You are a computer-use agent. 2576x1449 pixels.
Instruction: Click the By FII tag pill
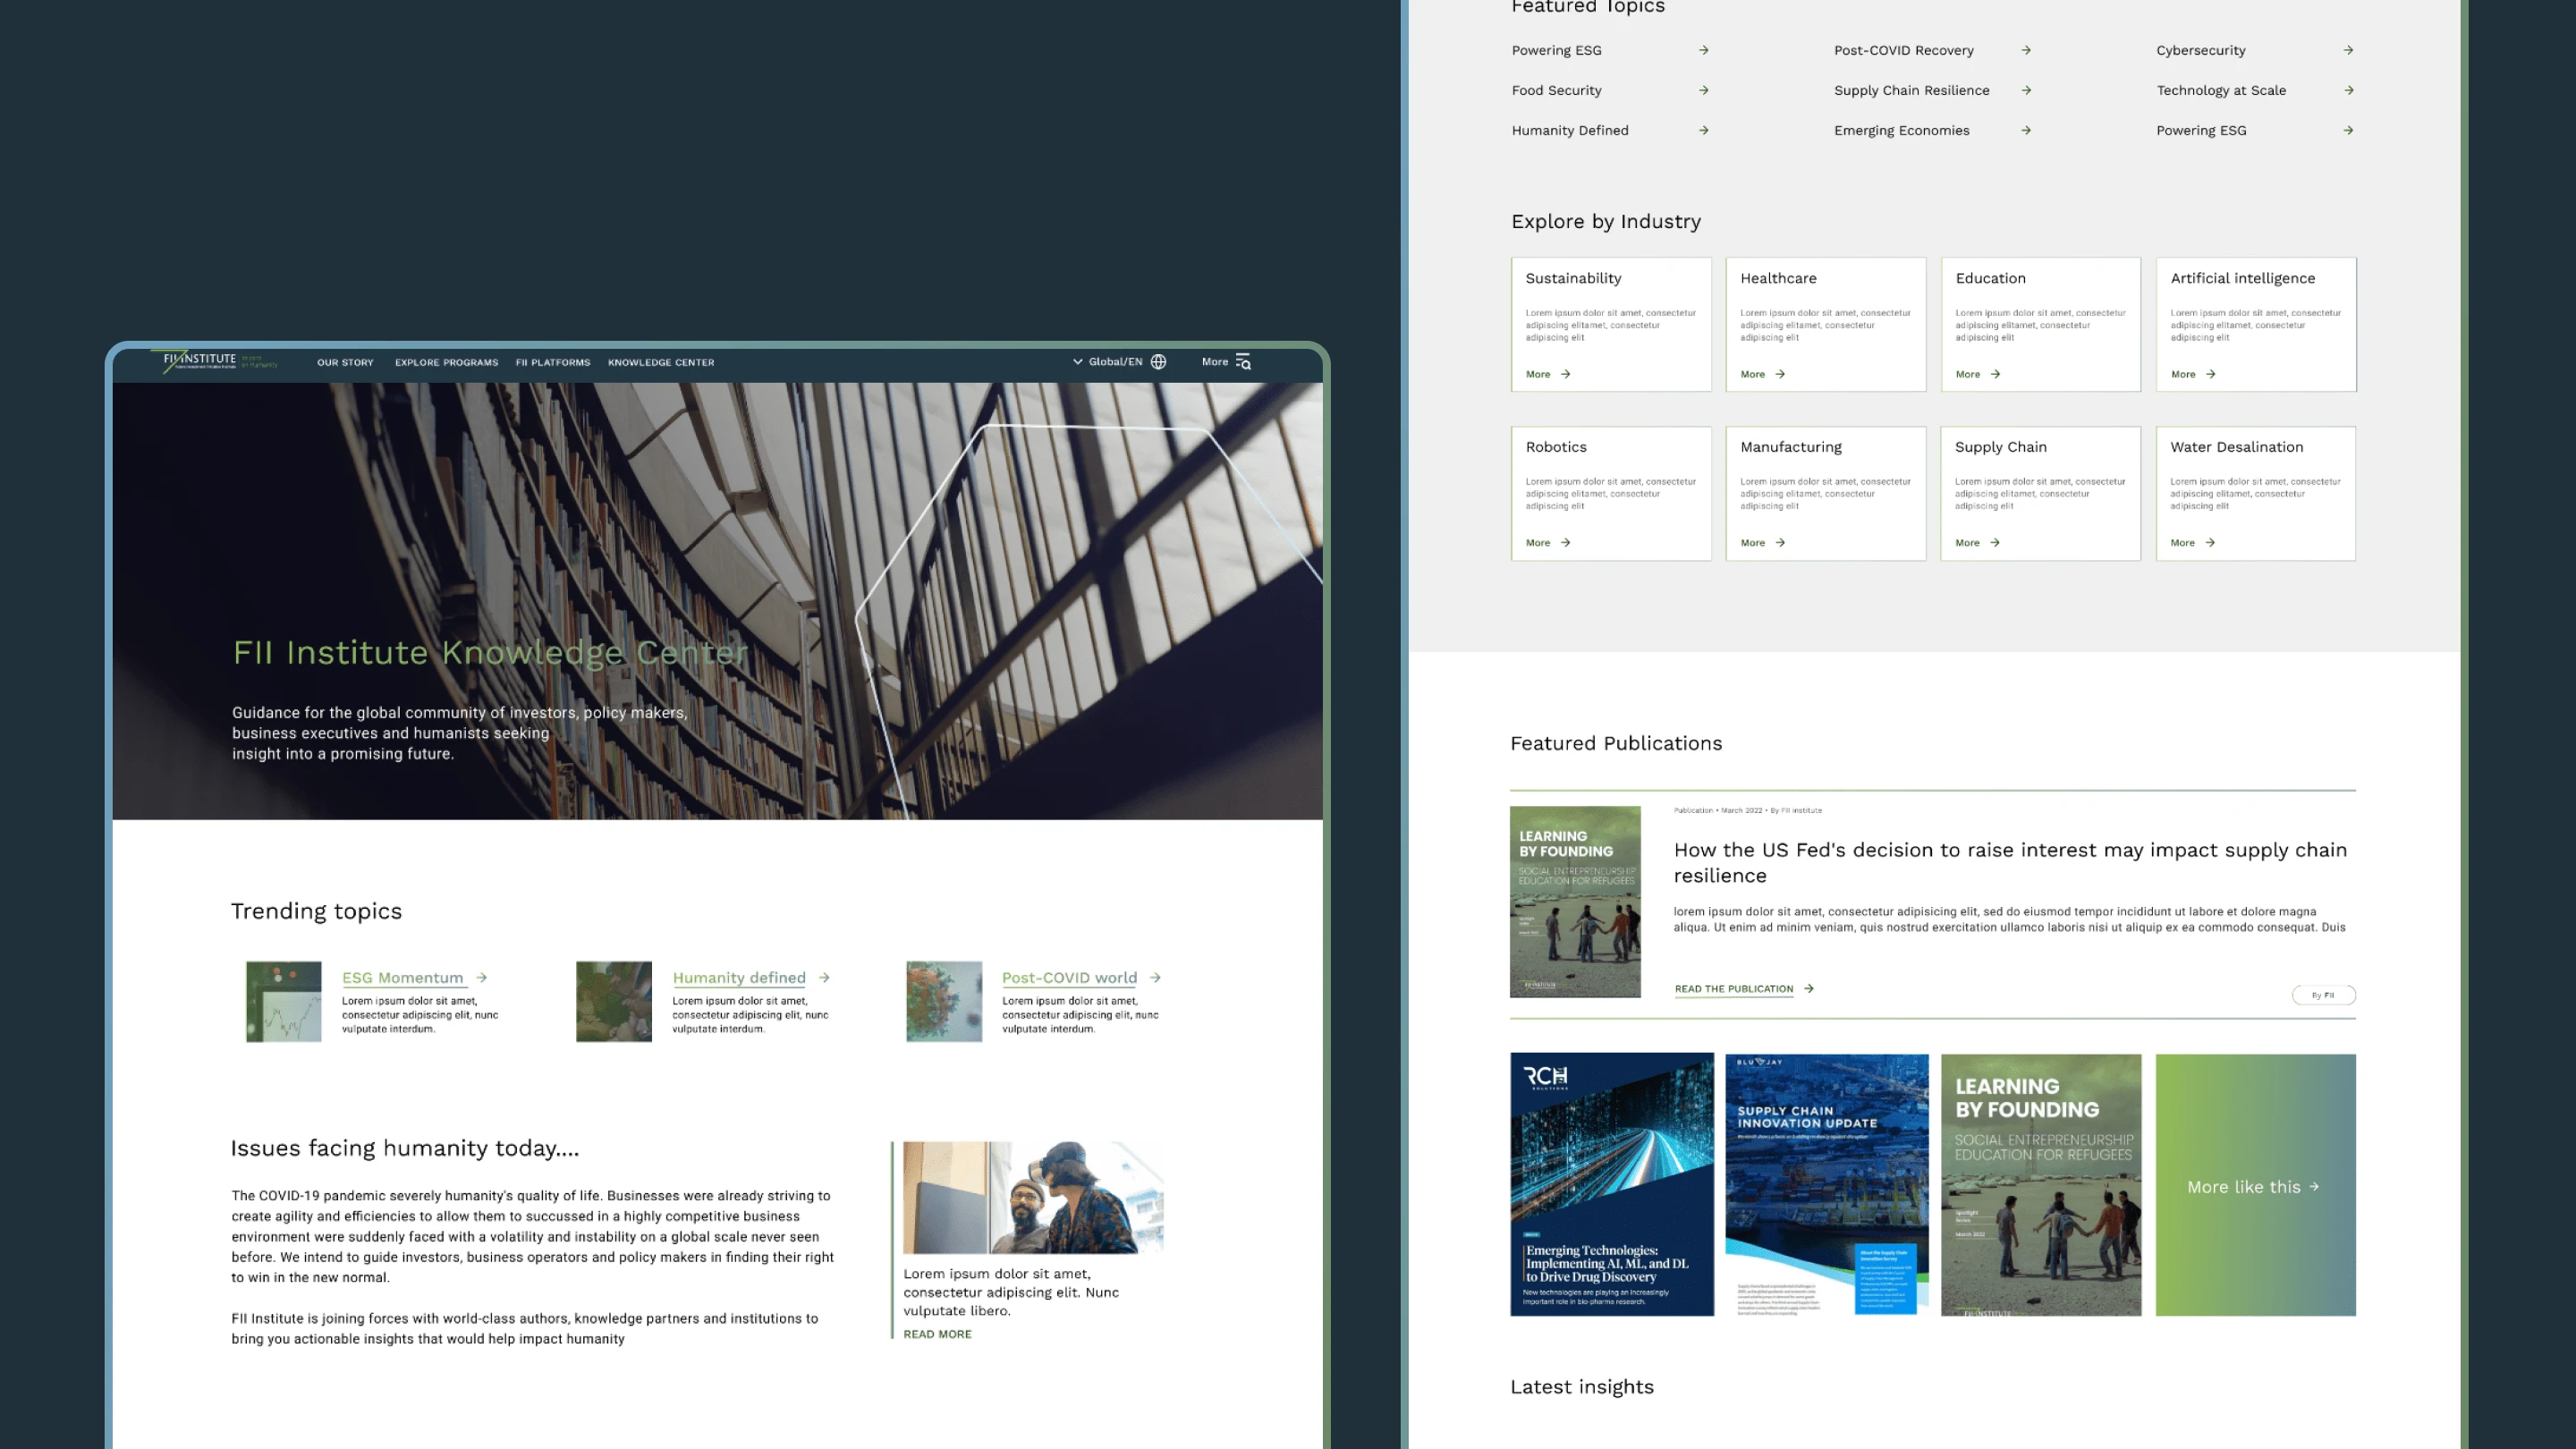[2323, 995]
